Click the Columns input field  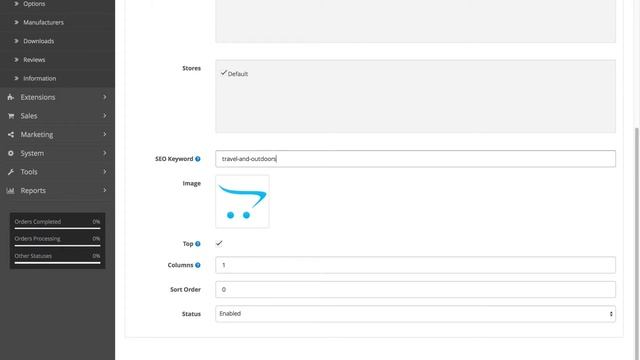click(416, 265)
